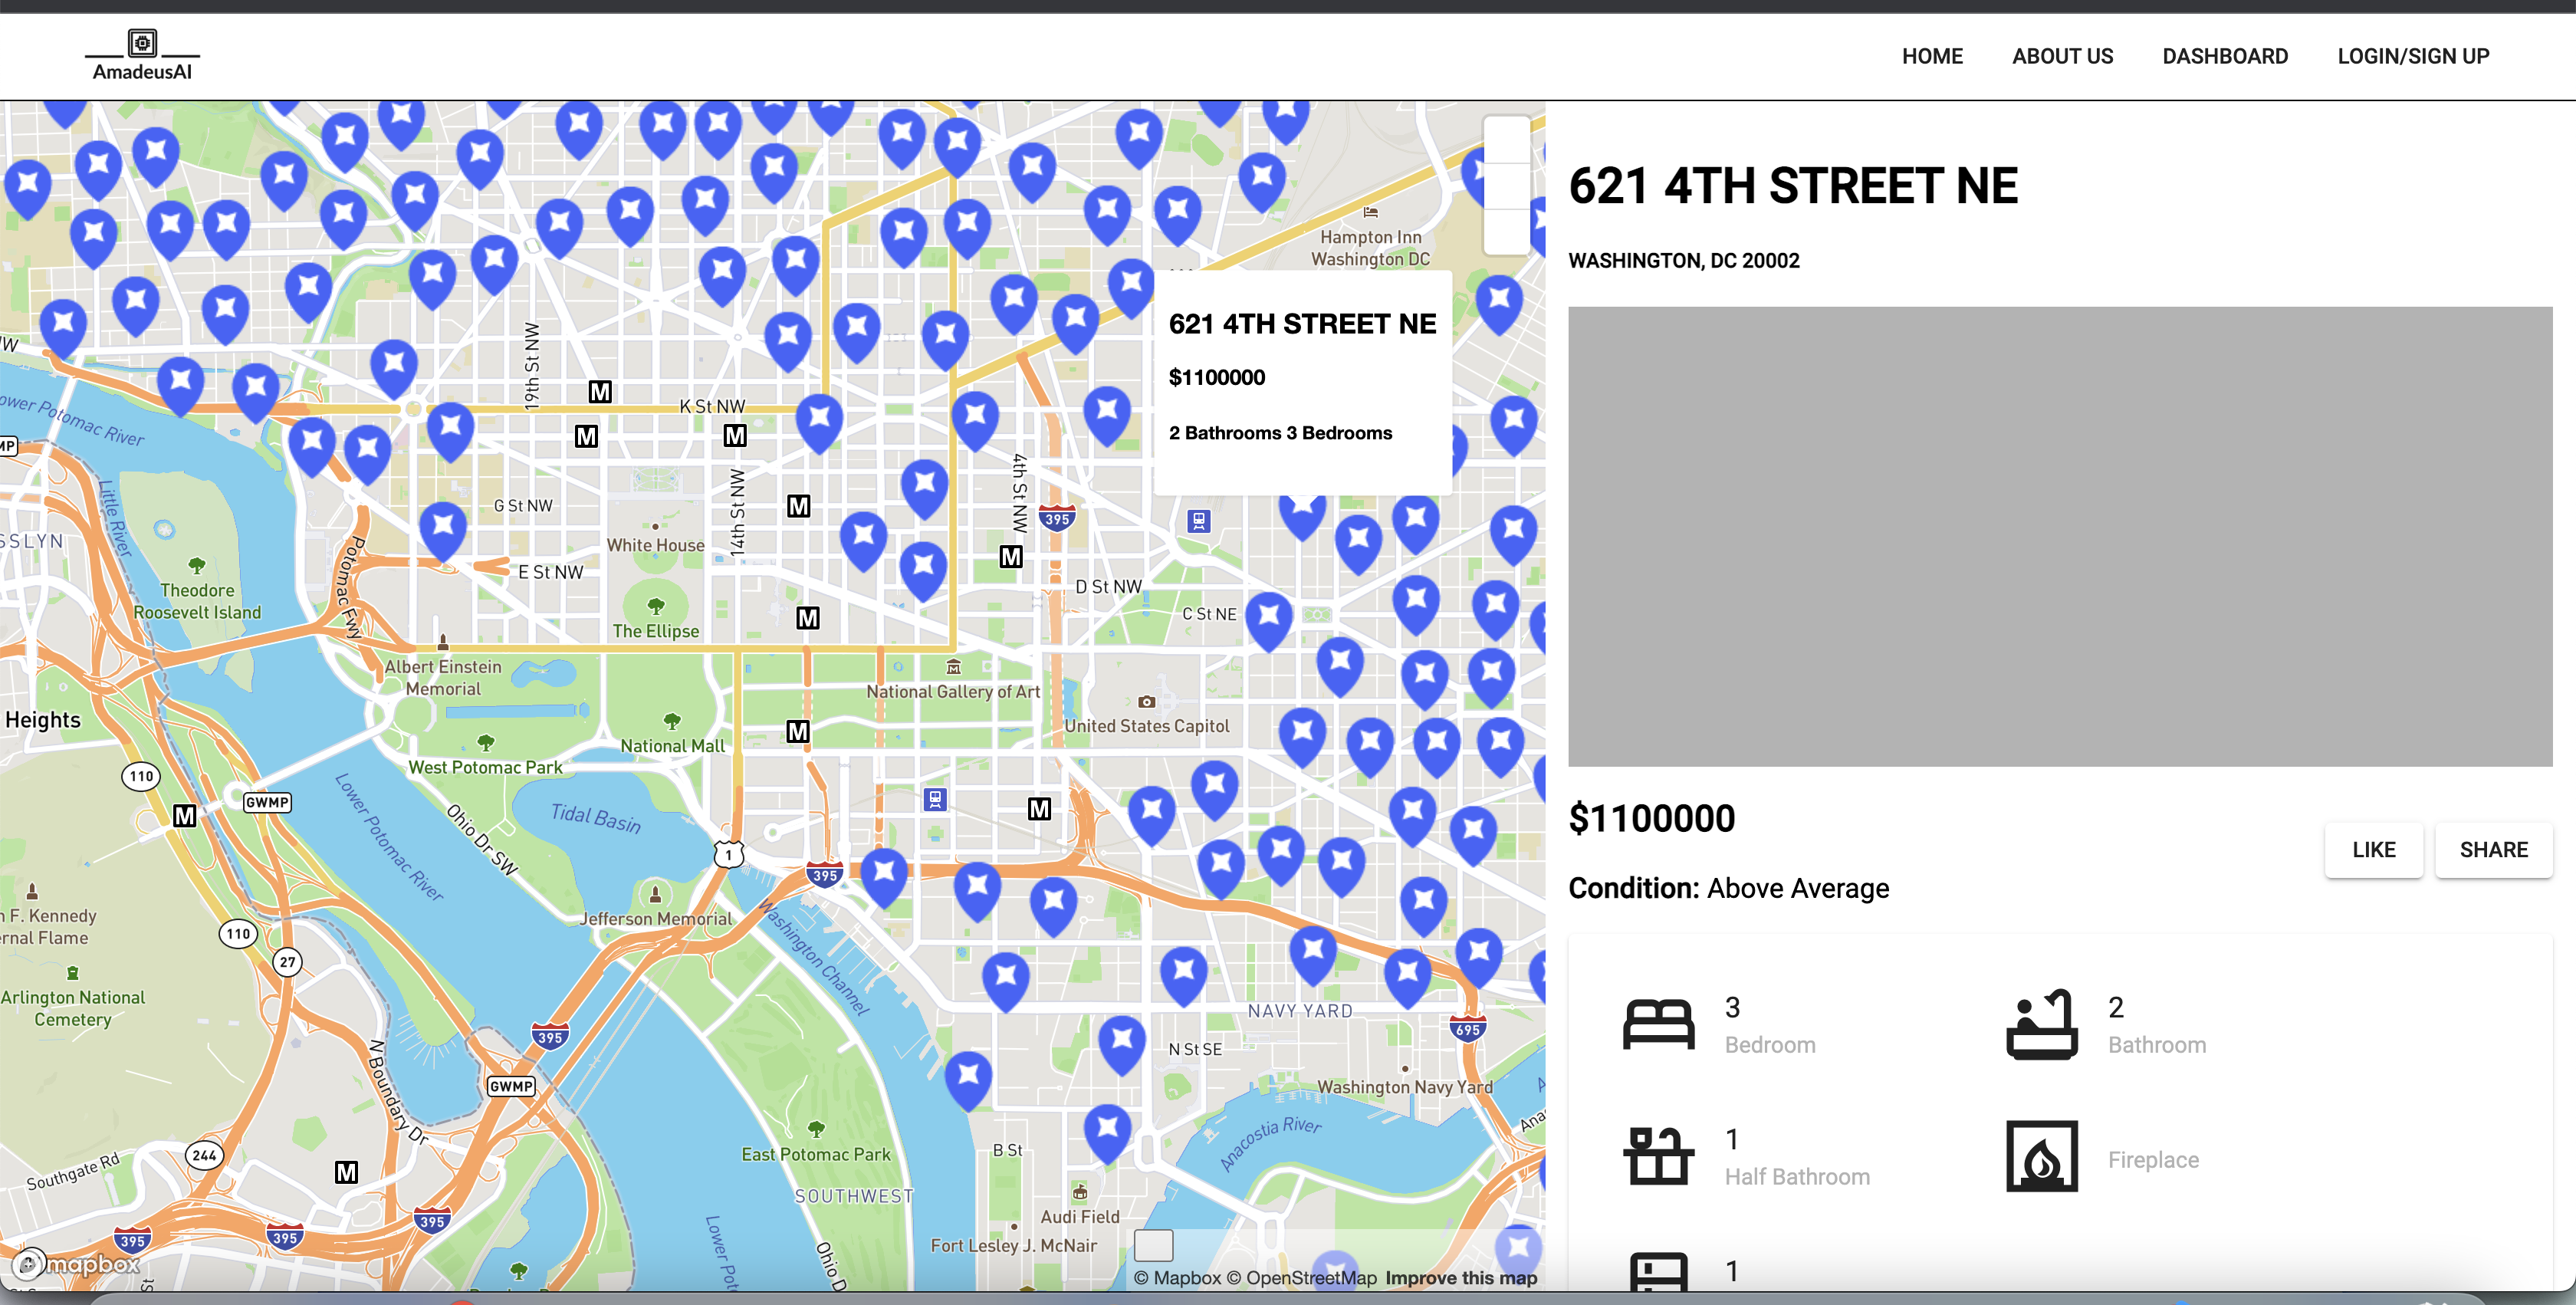This screenshot has height=1305, width=2576.
Task: Select property marker directly above Audi Field
Action: [x=1107, y=1128]
